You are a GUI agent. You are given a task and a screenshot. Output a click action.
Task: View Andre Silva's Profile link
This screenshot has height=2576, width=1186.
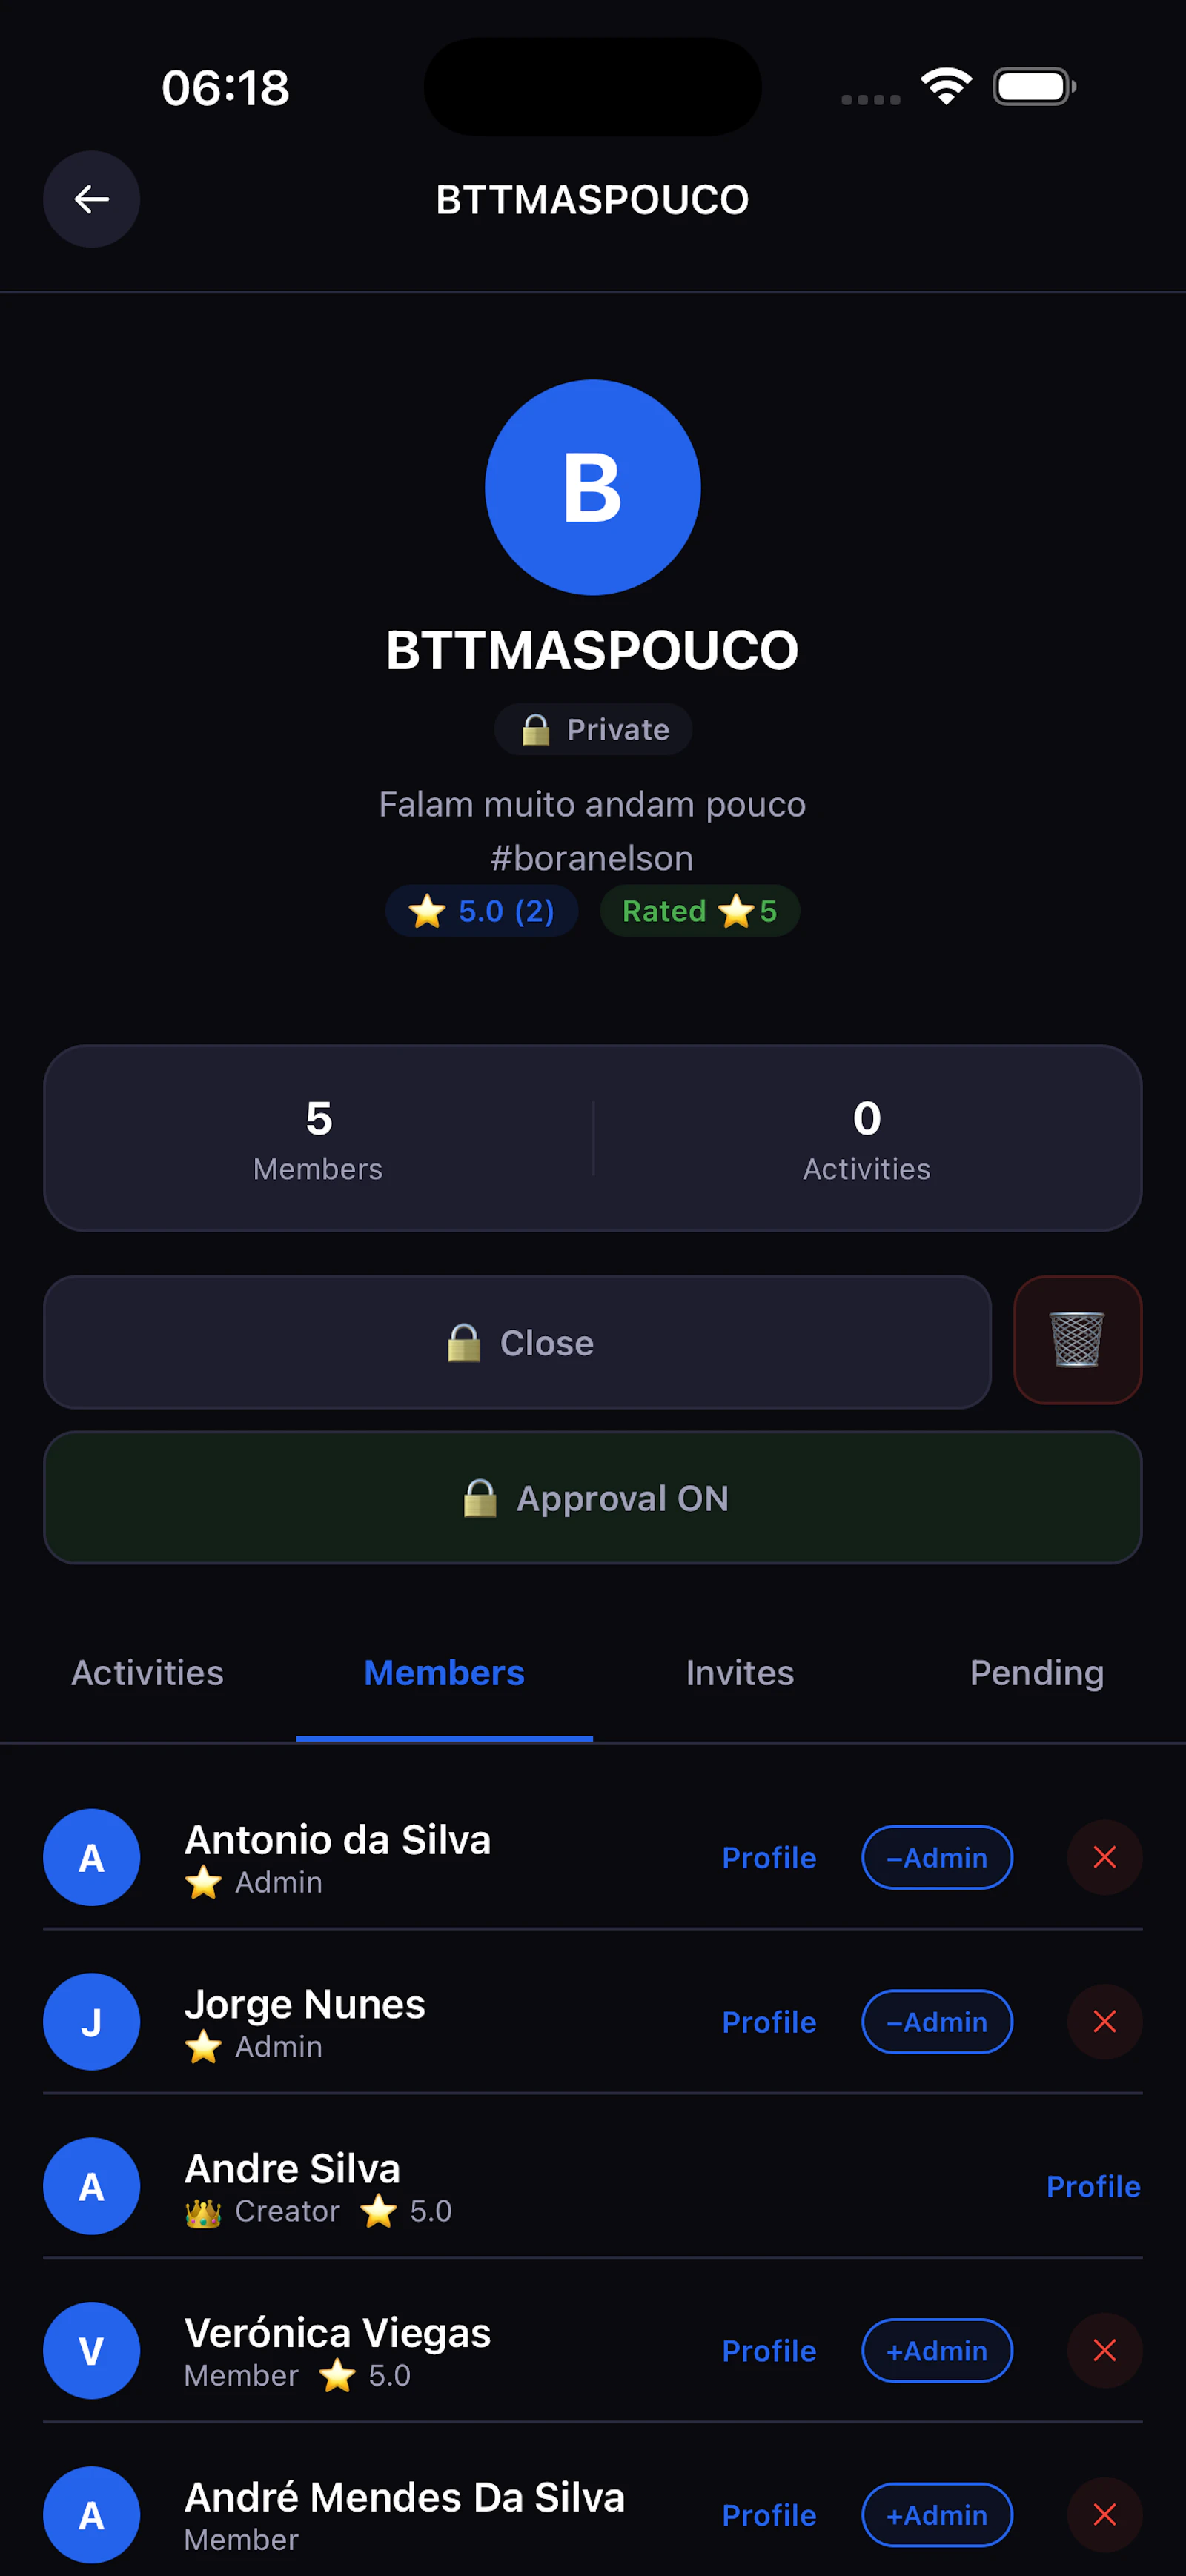[x=1093, y=2186]
